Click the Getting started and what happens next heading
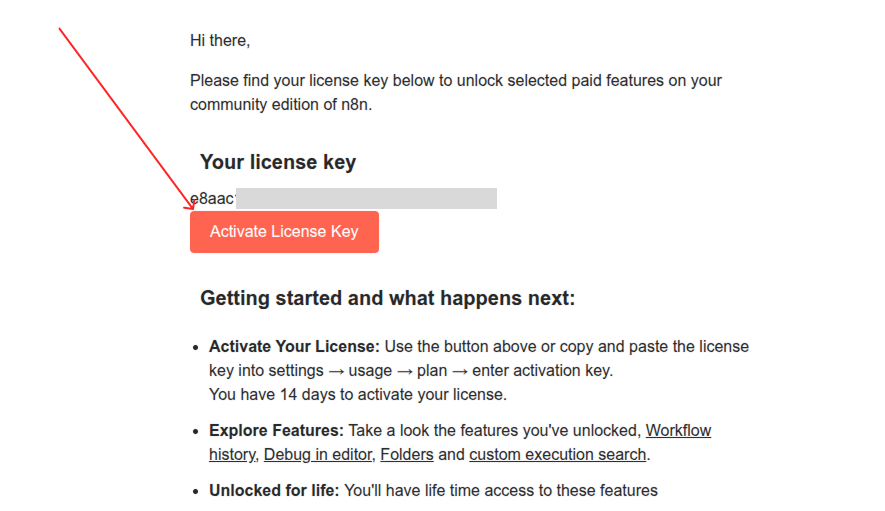 click(x=387, y=298)
